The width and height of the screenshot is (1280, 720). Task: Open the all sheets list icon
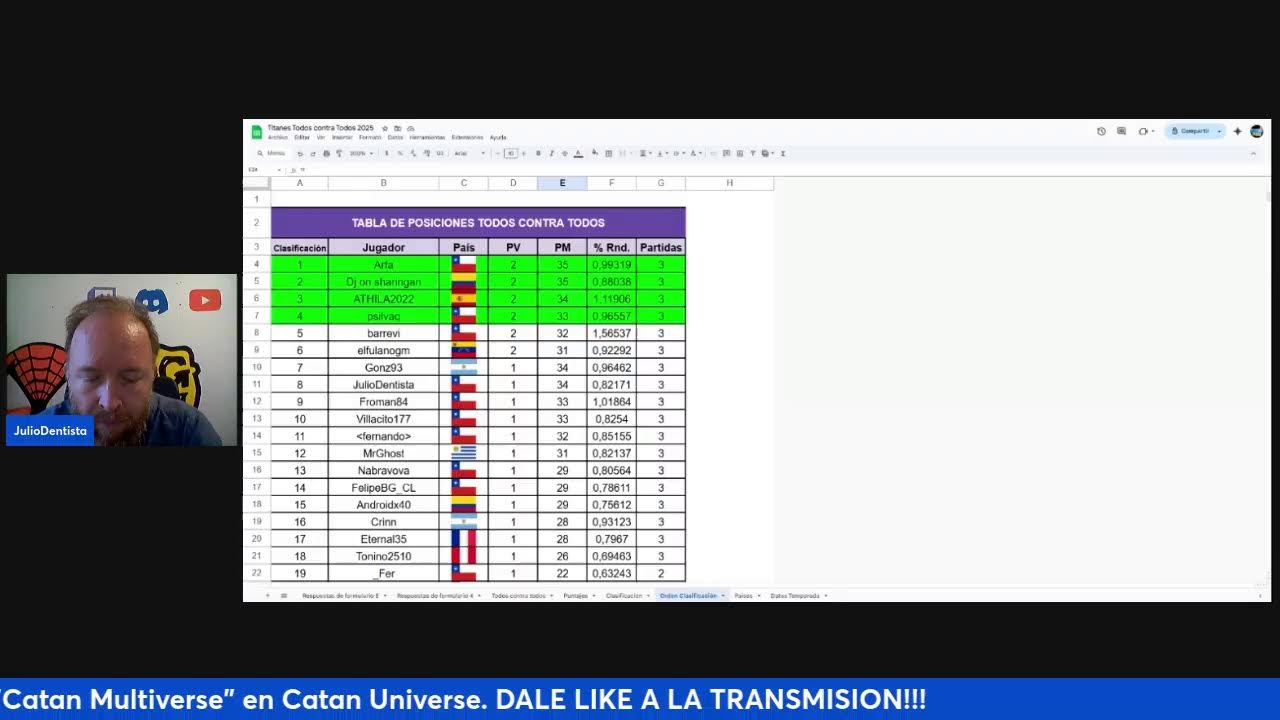pyautogui.click(x=284, y=595)
